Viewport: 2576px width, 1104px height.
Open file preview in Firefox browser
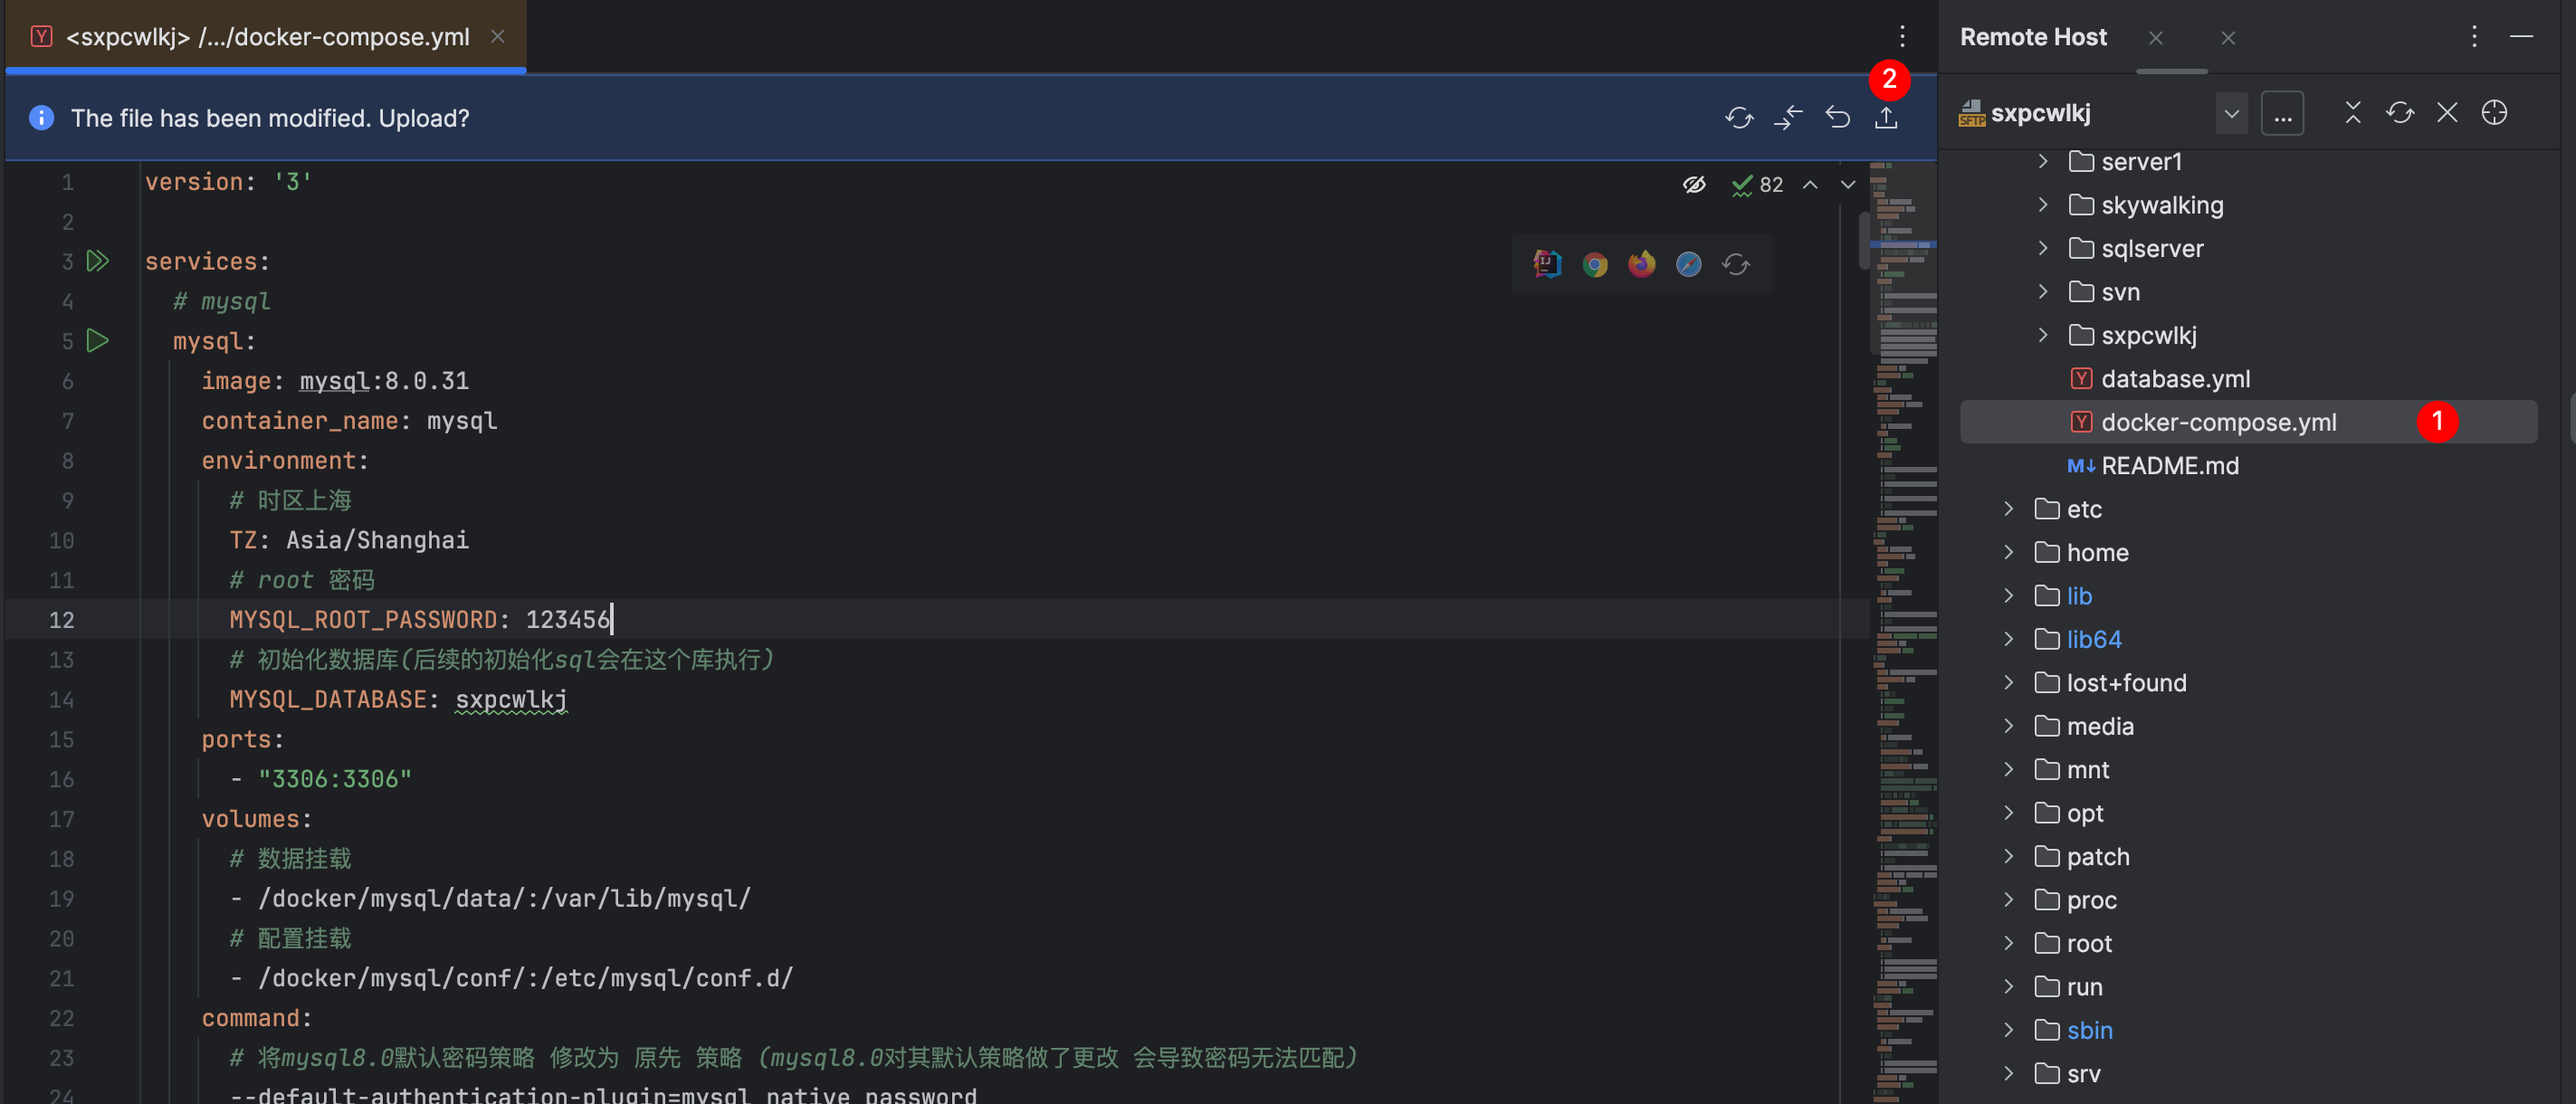pyautogui.click(x=1641, y=264)
